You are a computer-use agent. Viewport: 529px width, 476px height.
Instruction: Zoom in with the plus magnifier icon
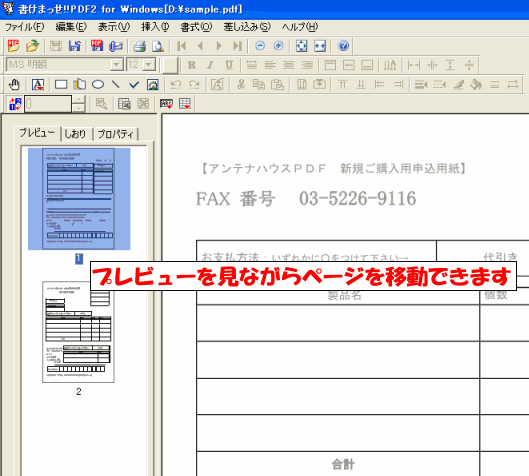tap(278, 46)
